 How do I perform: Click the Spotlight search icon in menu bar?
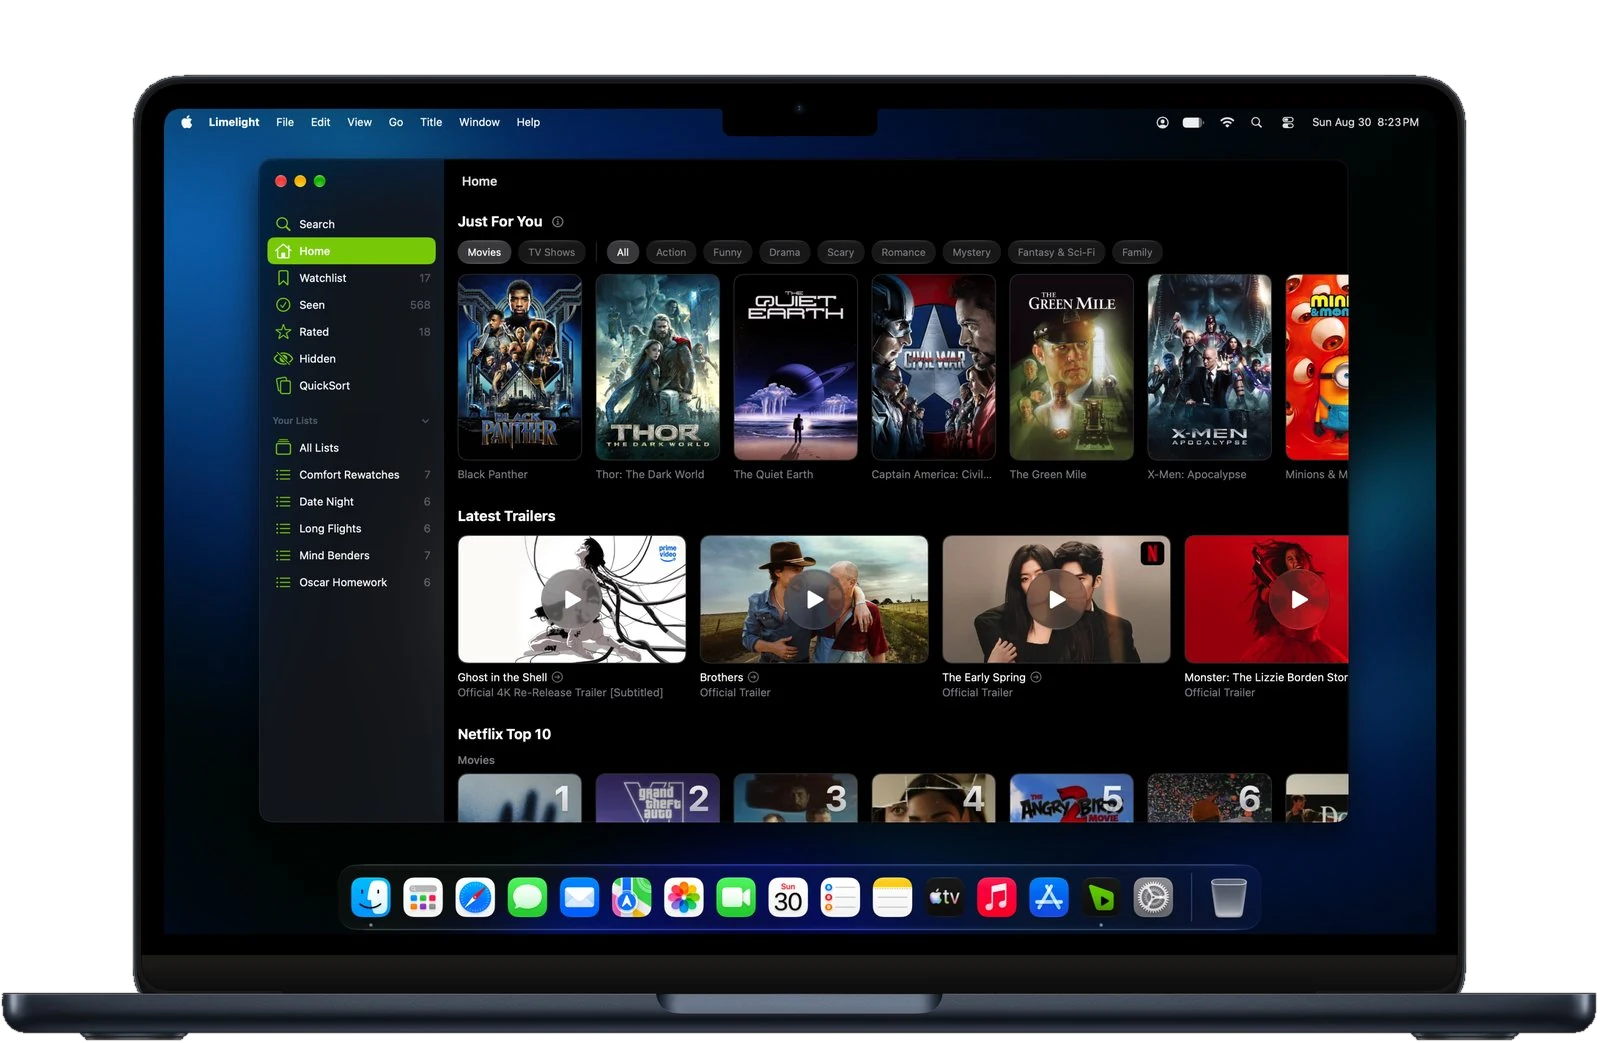pos(1256,122)
